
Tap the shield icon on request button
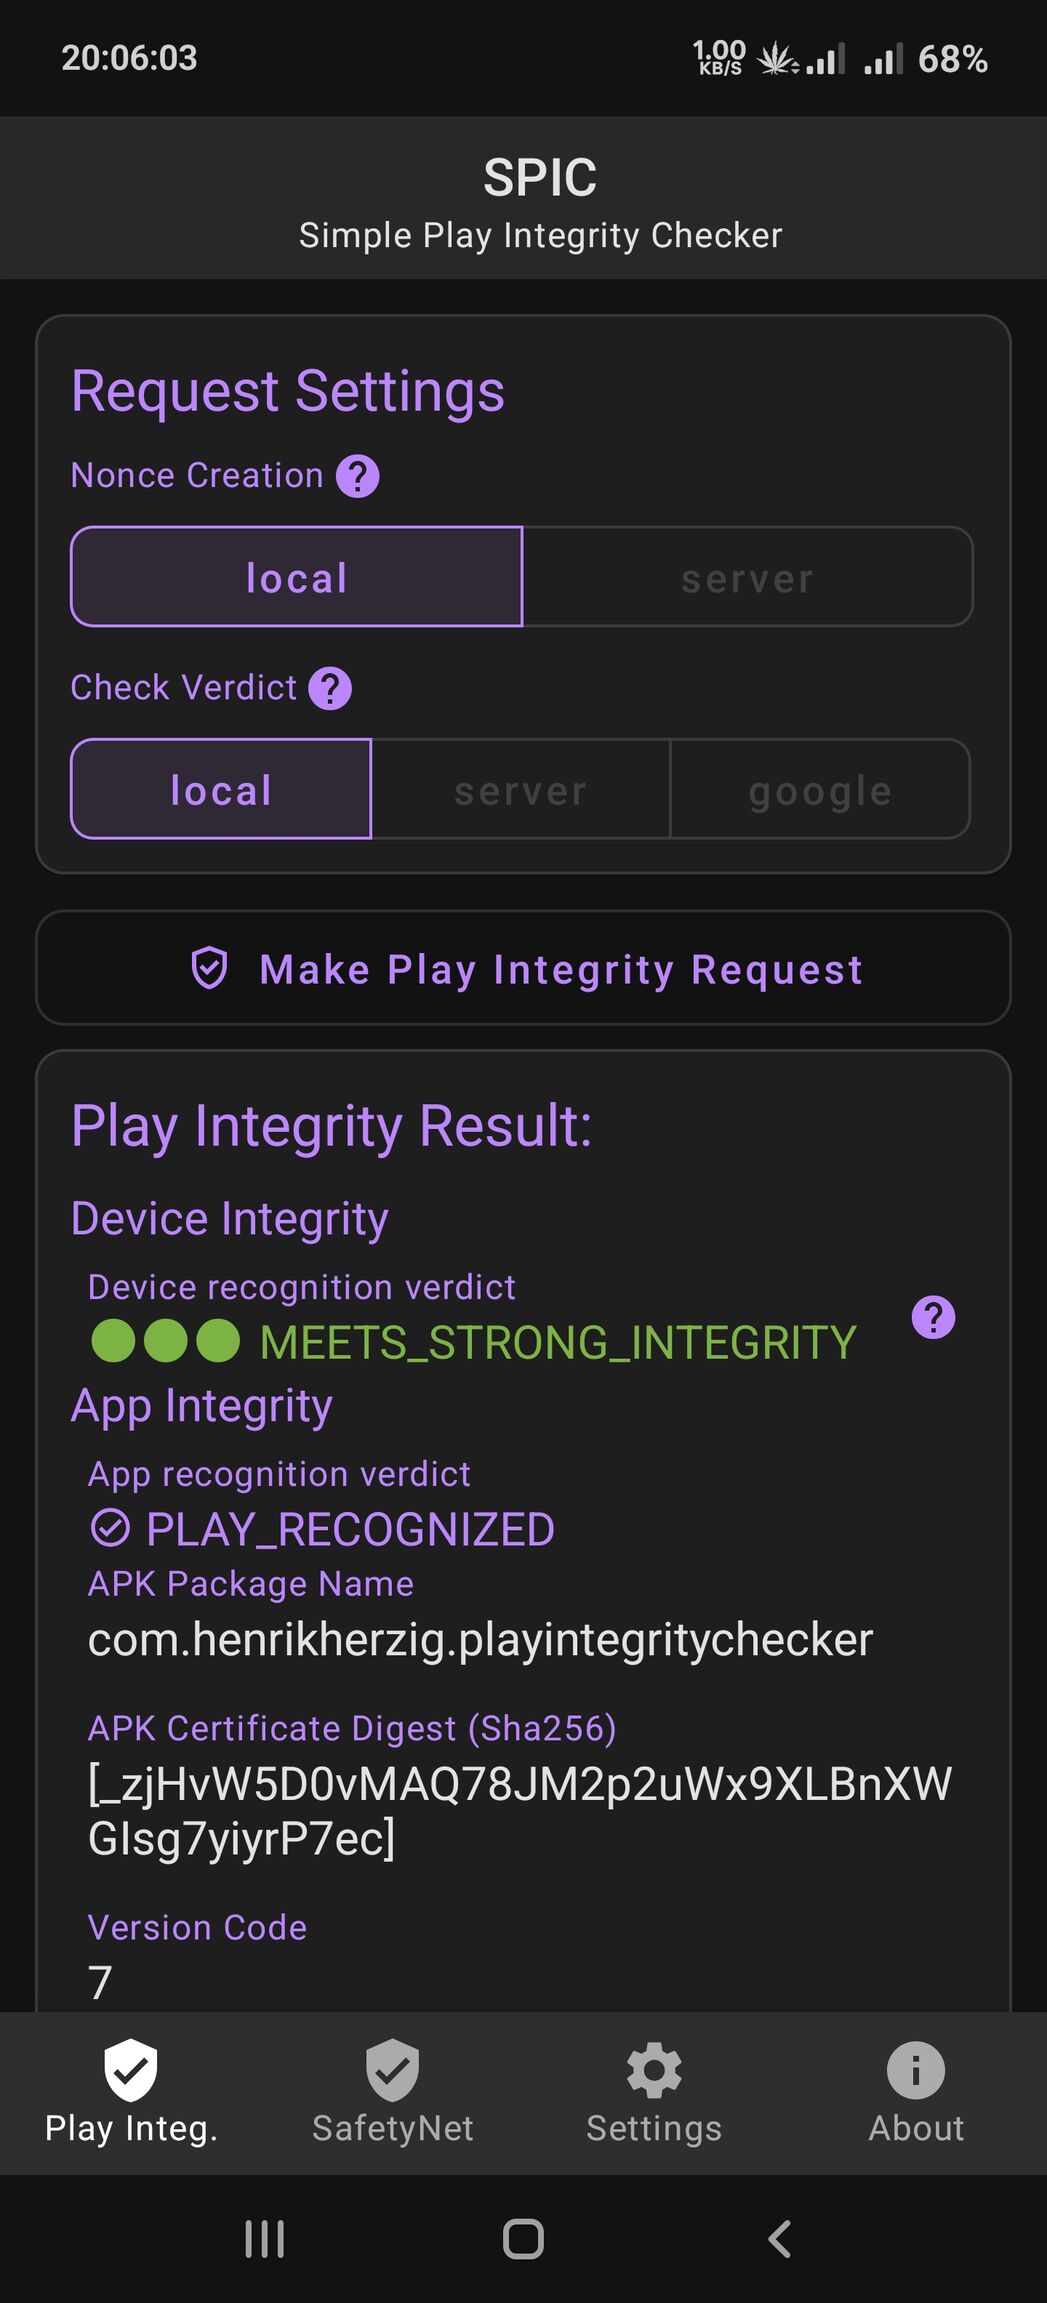pos(209,969)
